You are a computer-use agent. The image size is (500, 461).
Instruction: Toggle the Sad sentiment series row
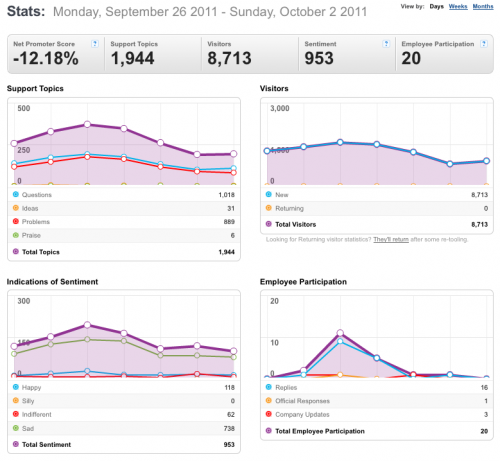pyautogui.click(x=124, y=428)
